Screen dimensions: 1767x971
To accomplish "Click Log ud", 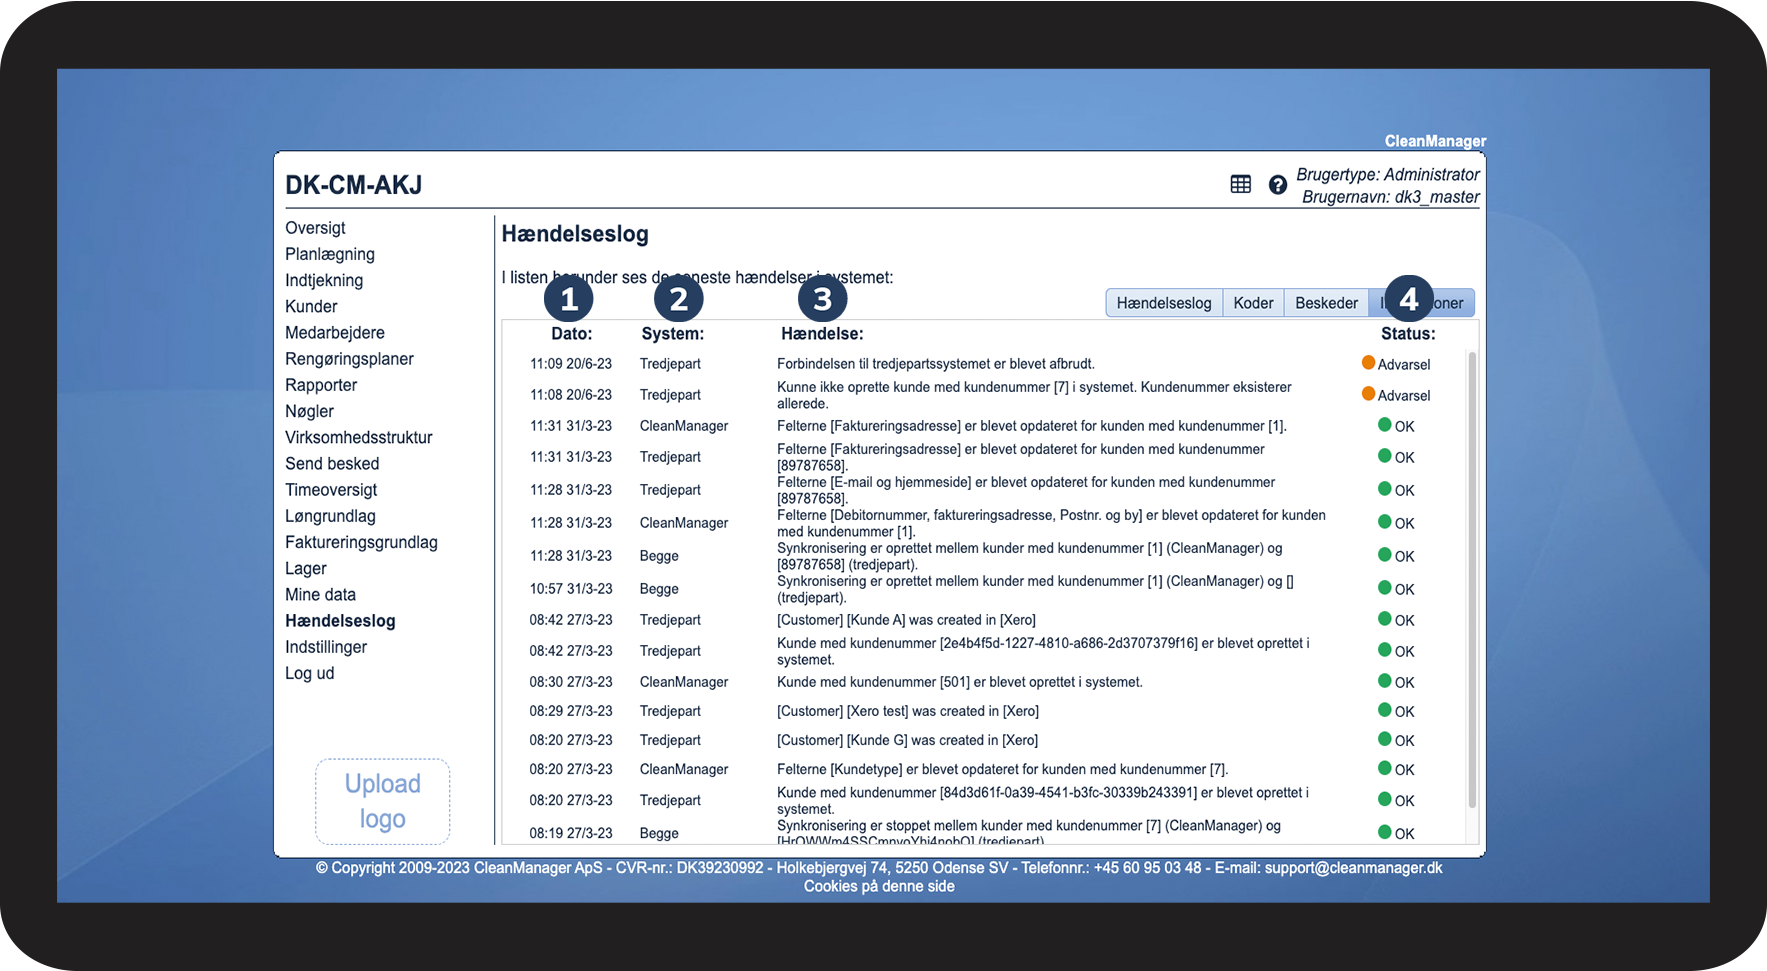I will [x=309, y=673].
